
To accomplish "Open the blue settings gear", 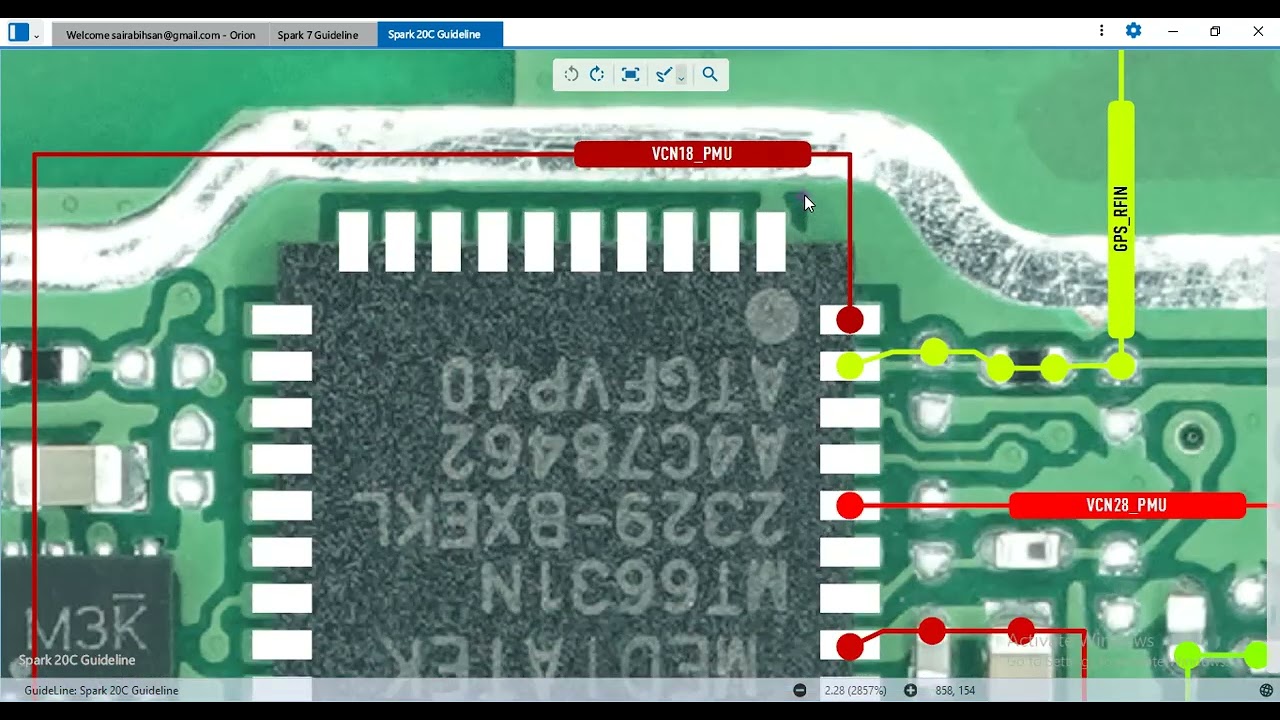I will (x=1133, y=31).
